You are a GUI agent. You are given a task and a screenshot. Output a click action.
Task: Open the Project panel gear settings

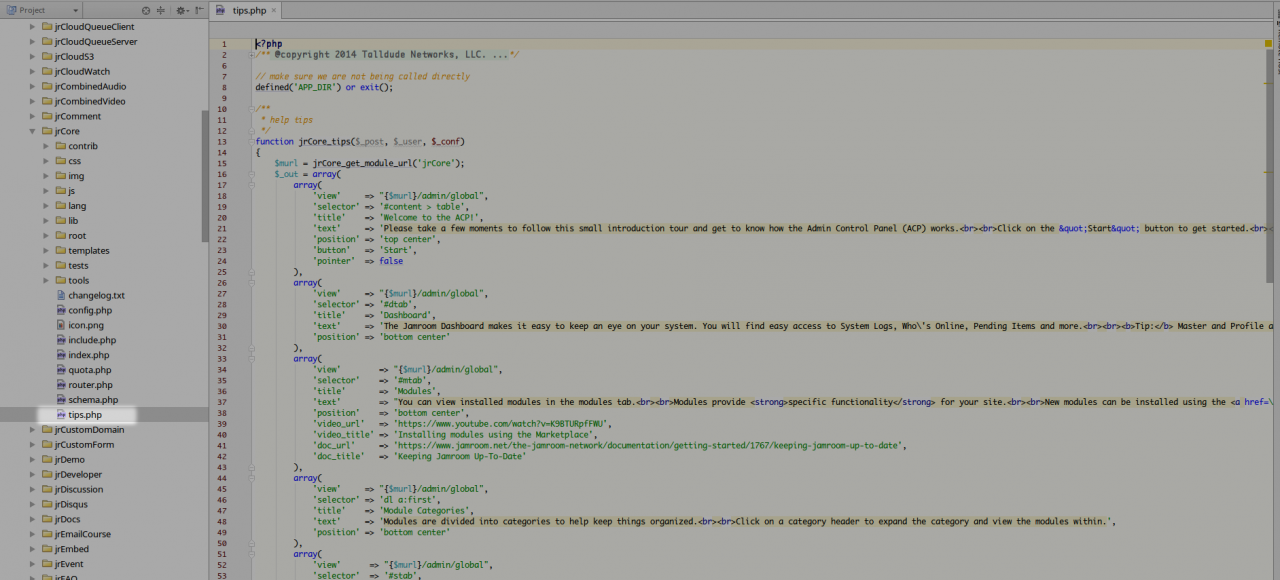(181, 10)
